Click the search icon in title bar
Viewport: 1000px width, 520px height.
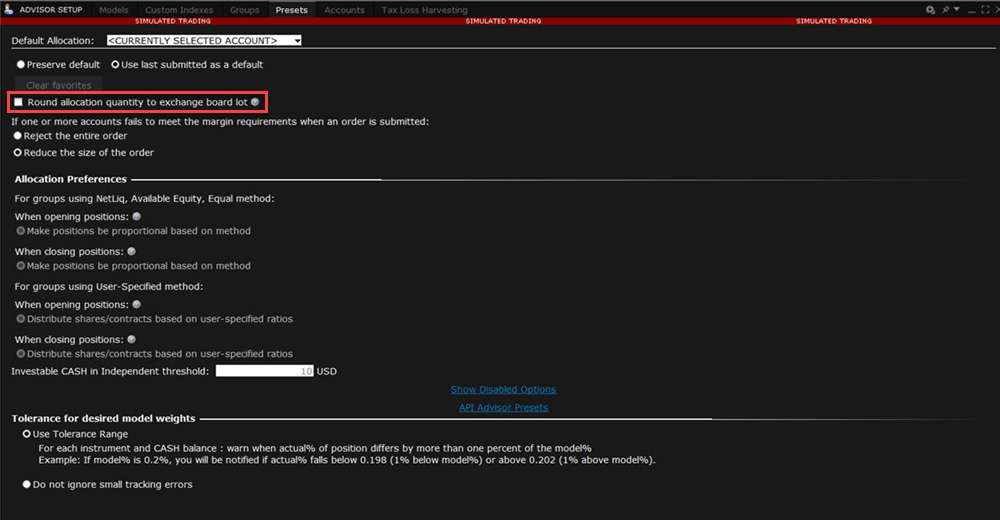(930, 9)
